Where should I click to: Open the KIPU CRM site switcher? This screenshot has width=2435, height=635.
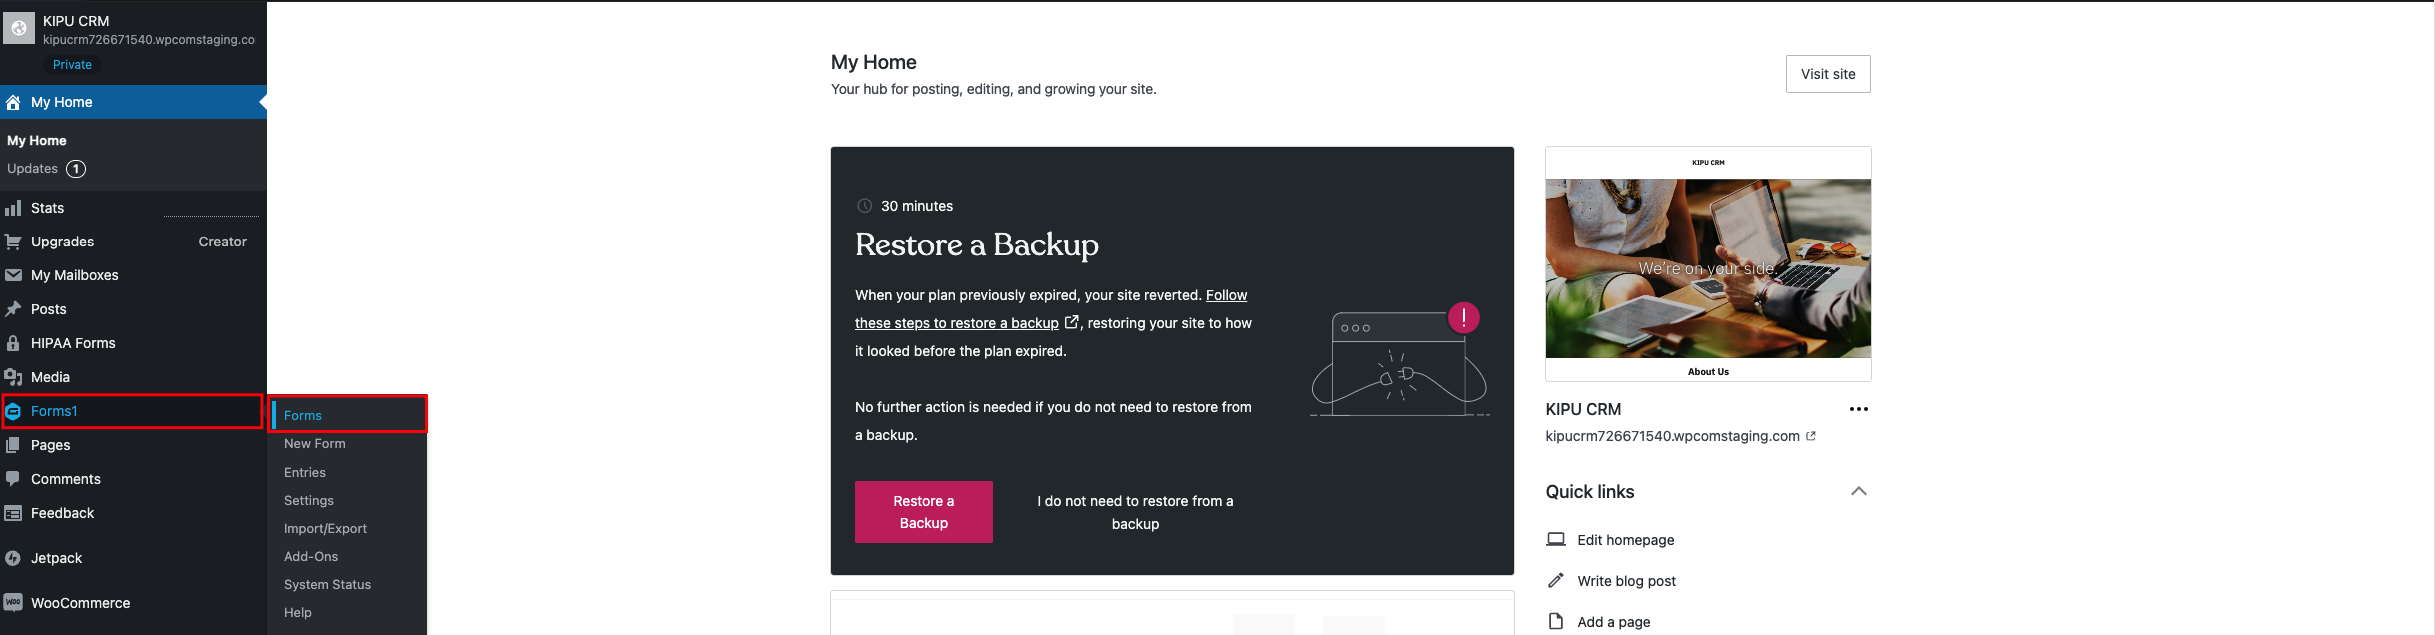(130, 30)
